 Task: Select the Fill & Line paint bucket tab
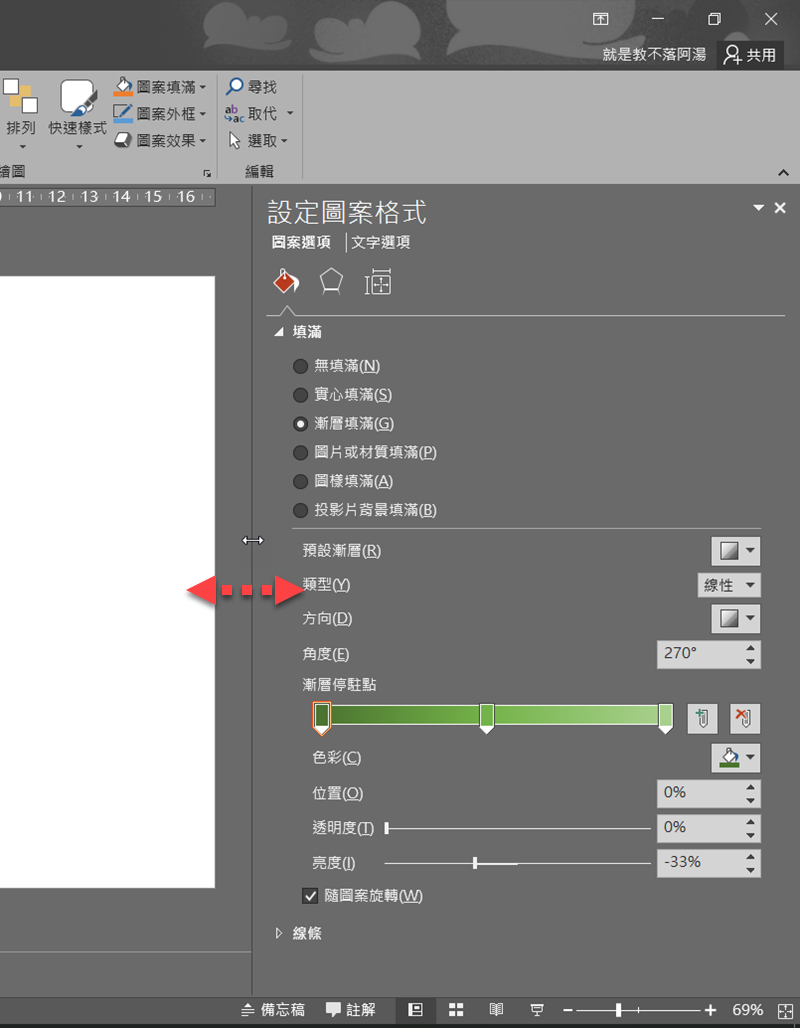286,282
